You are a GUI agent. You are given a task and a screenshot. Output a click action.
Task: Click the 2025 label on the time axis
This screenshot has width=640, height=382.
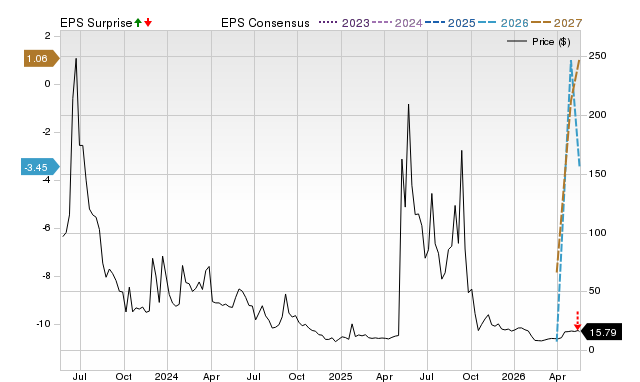[x=340, y=376]
